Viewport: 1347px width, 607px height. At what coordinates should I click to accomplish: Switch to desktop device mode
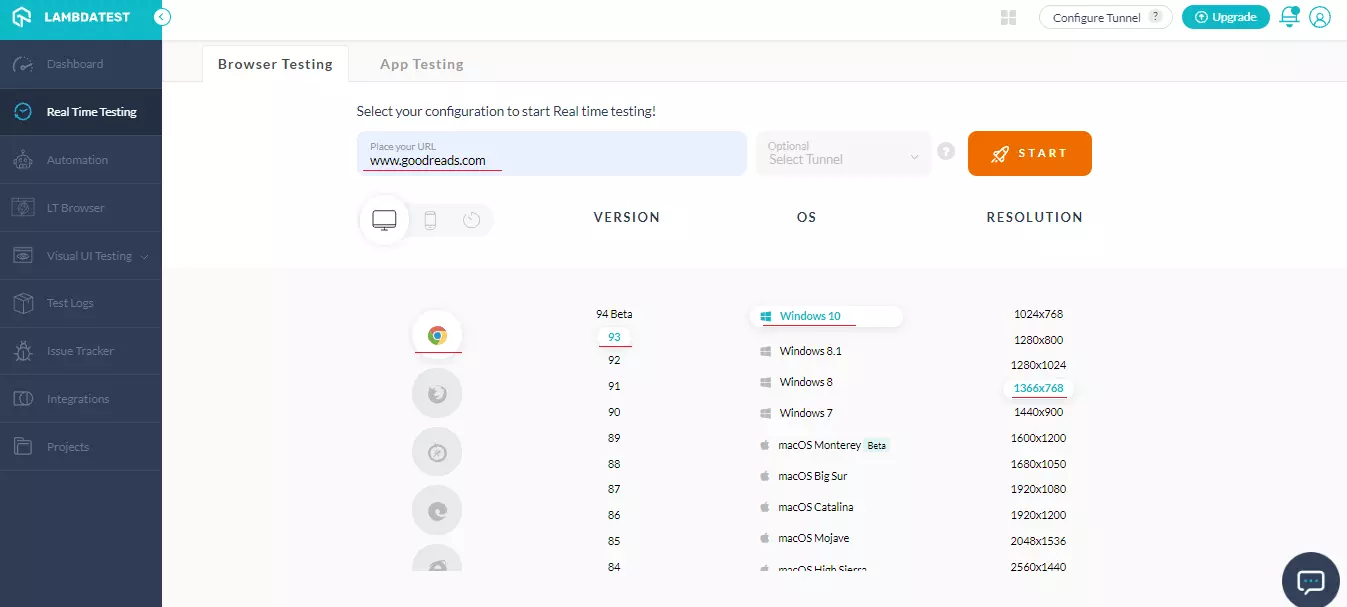pyautogui.click(x=384, y=220)
